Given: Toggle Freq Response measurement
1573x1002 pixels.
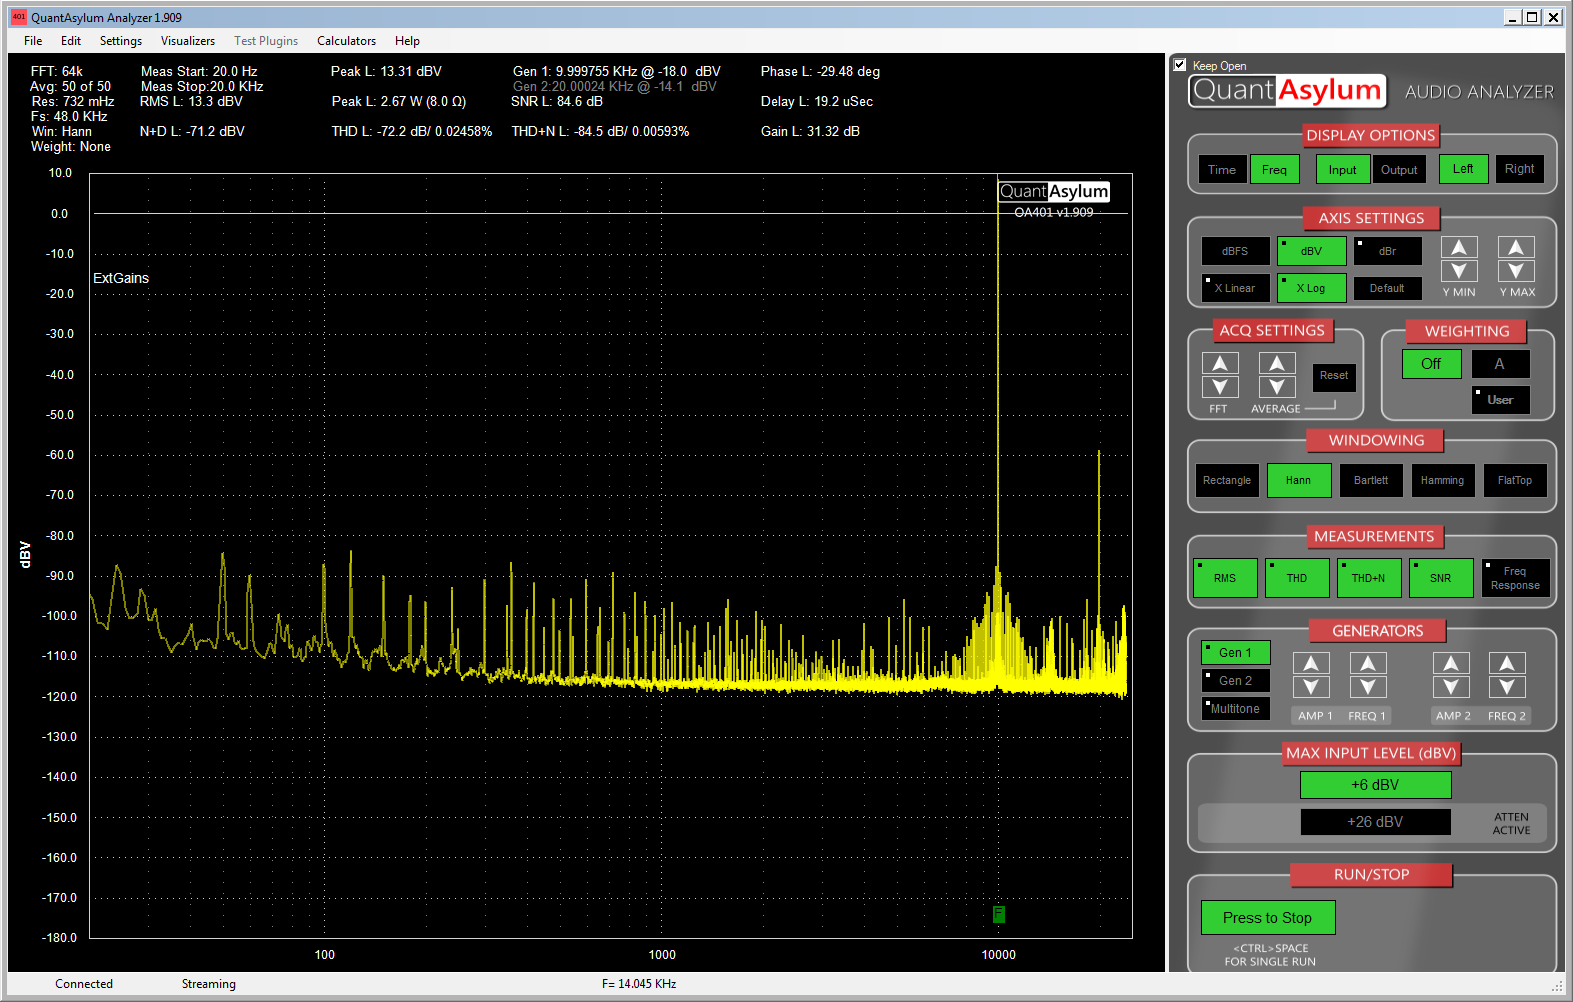Looking at the screenshot, I should 1516,578.
